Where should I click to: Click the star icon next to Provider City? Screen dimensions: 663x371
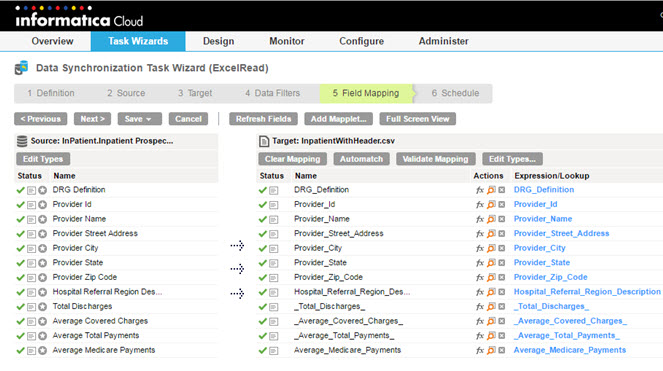point(42,248)
